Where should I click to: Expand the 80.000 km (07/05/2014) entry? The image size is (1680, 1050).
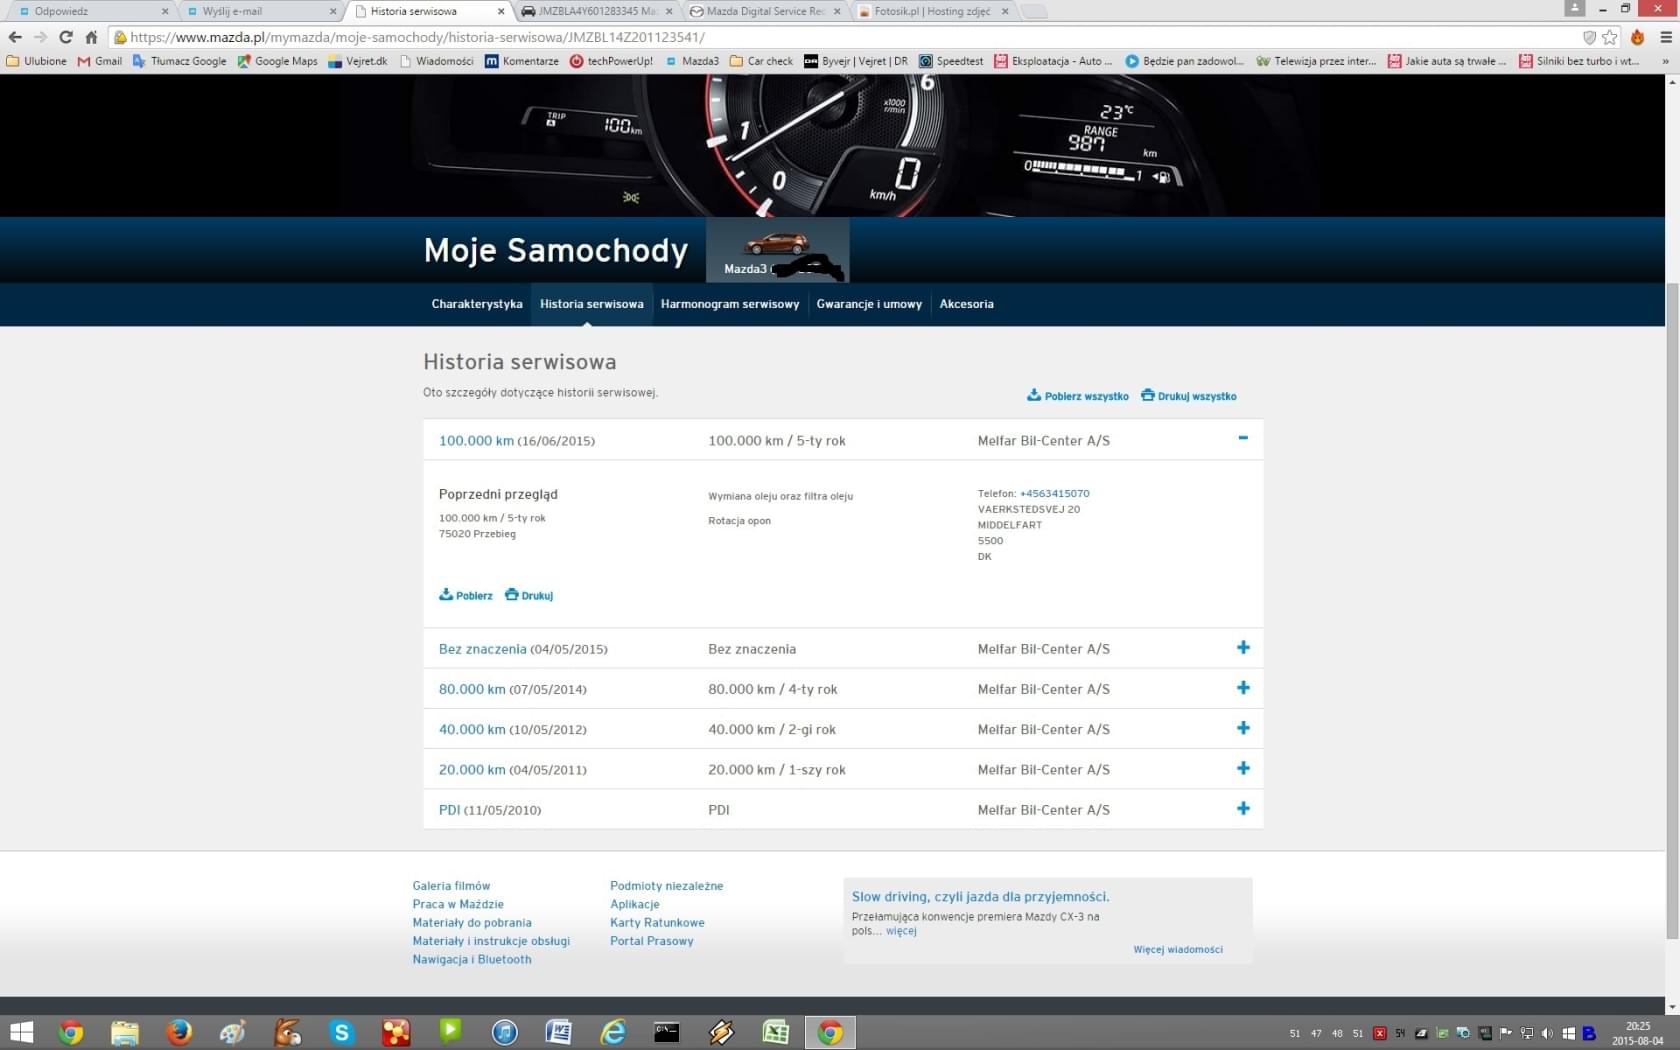point(1243,688)
